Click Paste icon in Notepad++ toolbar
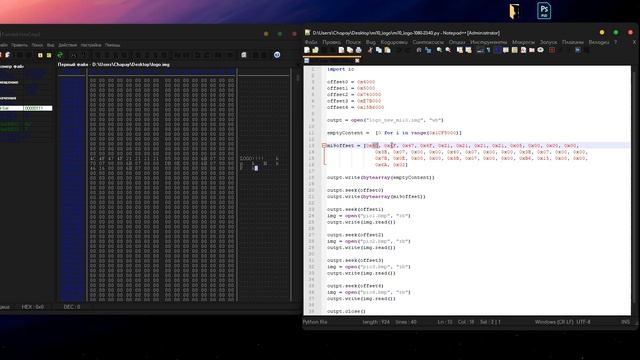The width and height of the screenshot is (640, 360). (x=387, y=50)
